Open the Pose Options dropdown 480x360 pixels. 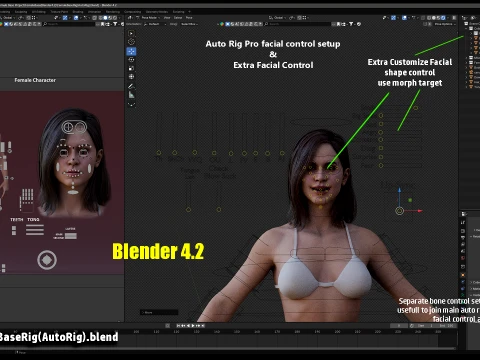point(444,24)
